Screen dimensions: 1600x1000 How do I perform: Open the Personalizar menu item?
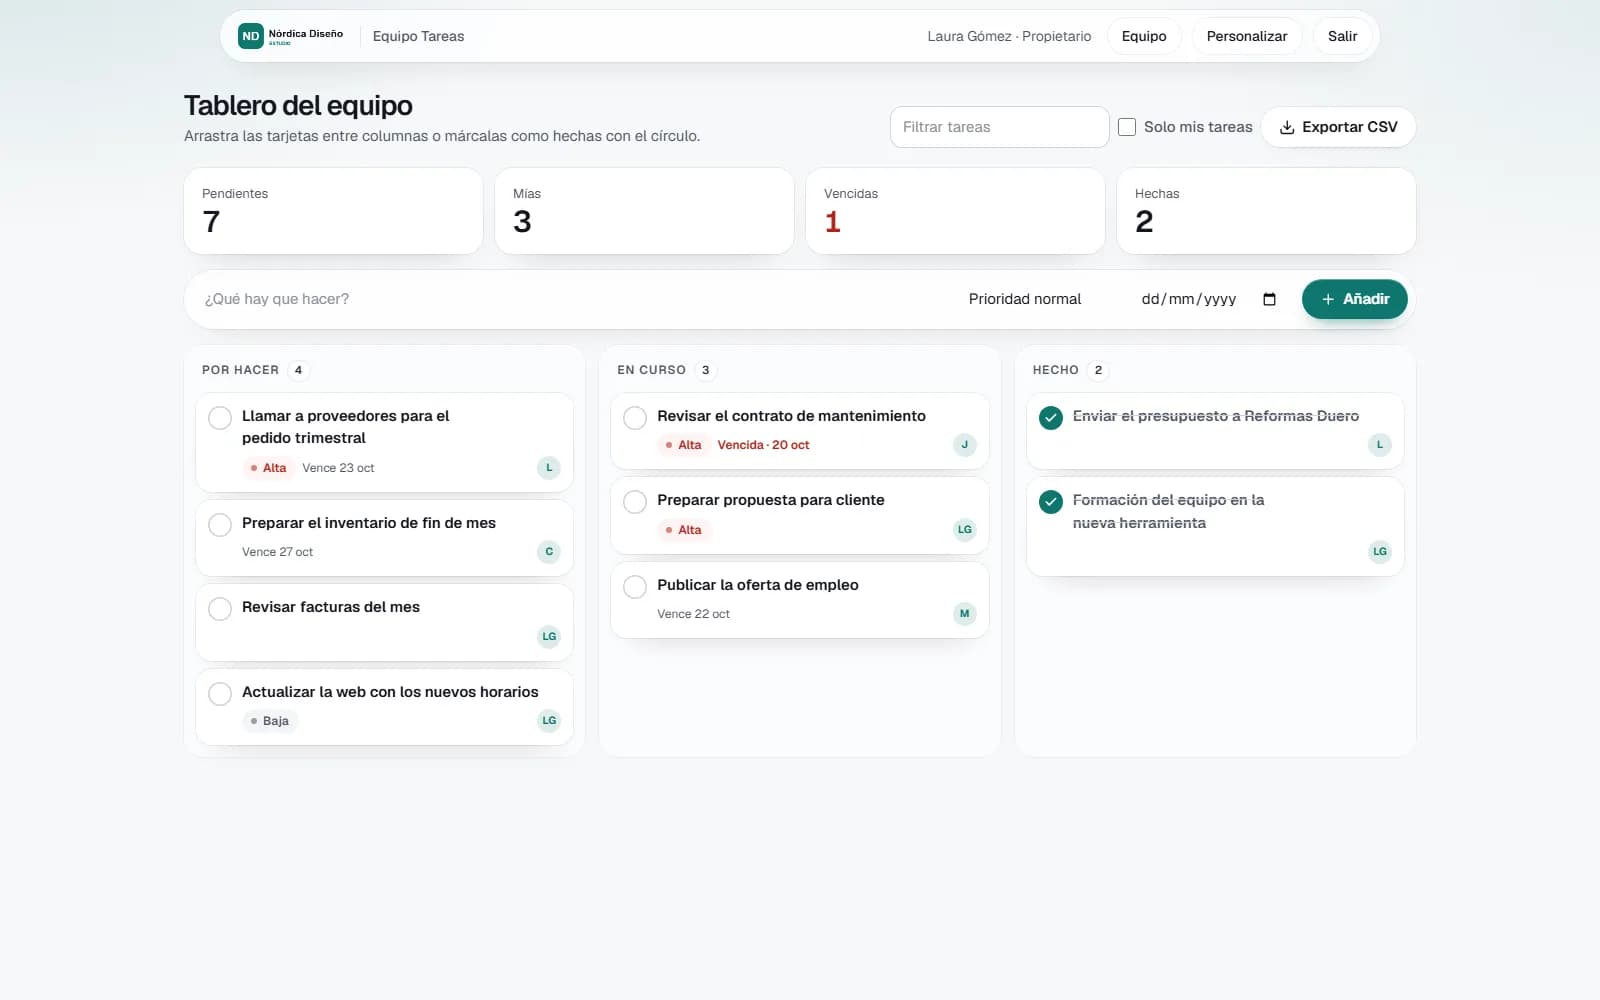1247,36
